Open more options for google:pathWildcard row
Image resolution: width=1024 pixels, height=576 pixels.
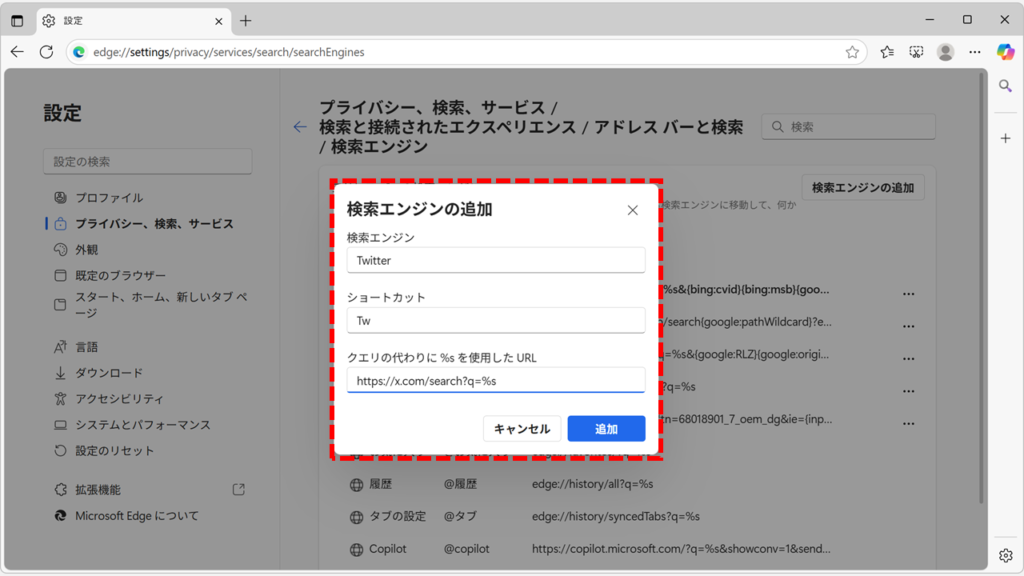coord(908,326)
